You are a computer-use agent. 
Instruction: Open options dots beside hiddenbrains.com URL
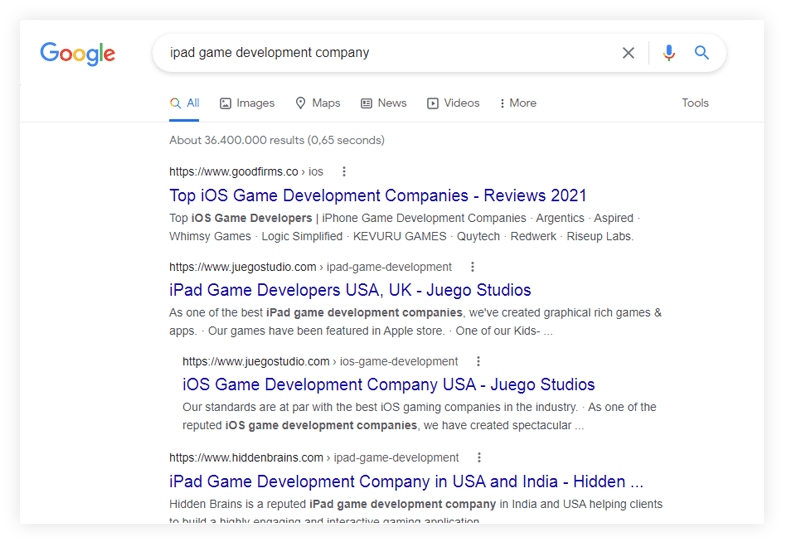tap(480, 458)
